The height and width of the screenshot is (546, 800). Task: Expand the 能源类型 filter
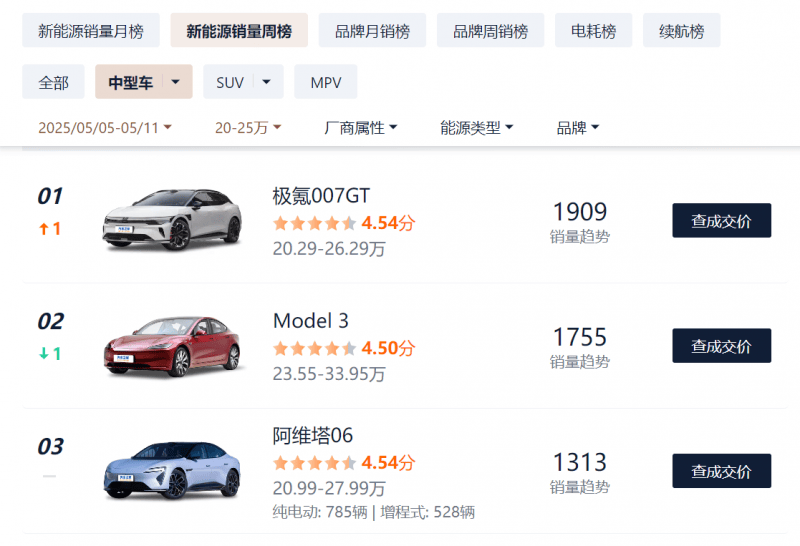tap(477, 127)
